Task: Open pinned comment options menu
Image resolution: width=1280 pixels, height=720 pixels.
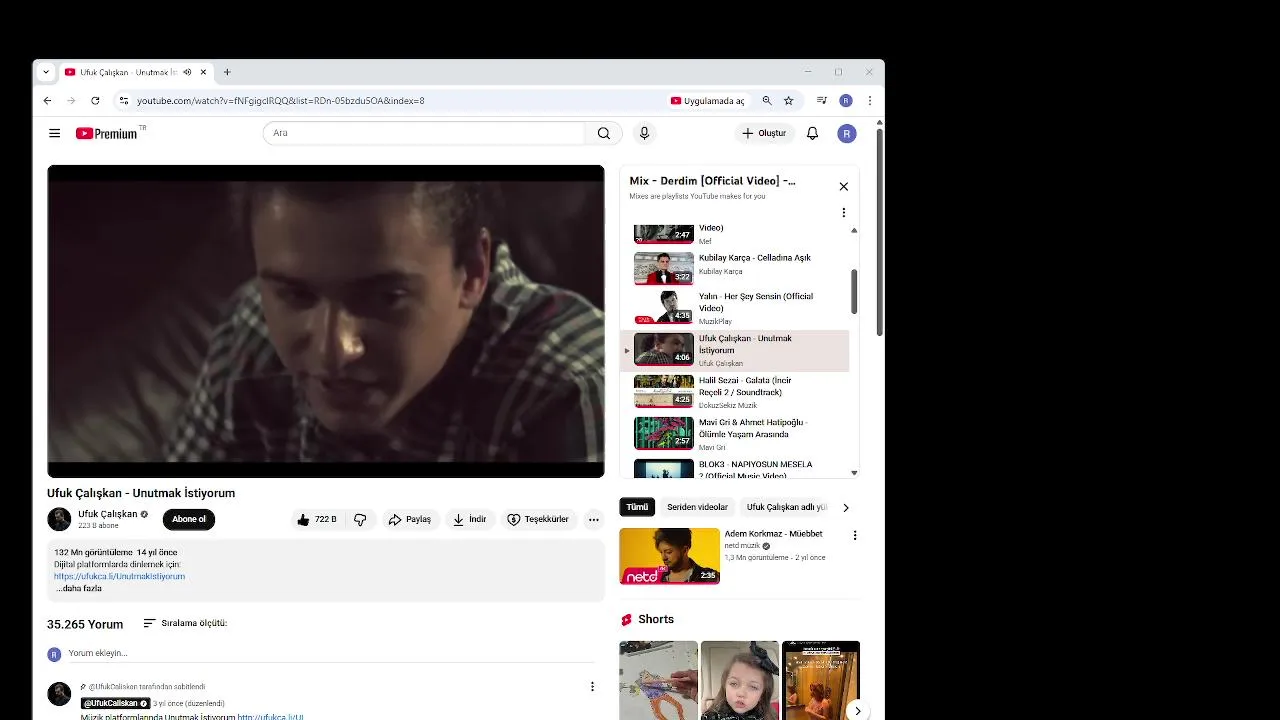Action: point(592,687)
